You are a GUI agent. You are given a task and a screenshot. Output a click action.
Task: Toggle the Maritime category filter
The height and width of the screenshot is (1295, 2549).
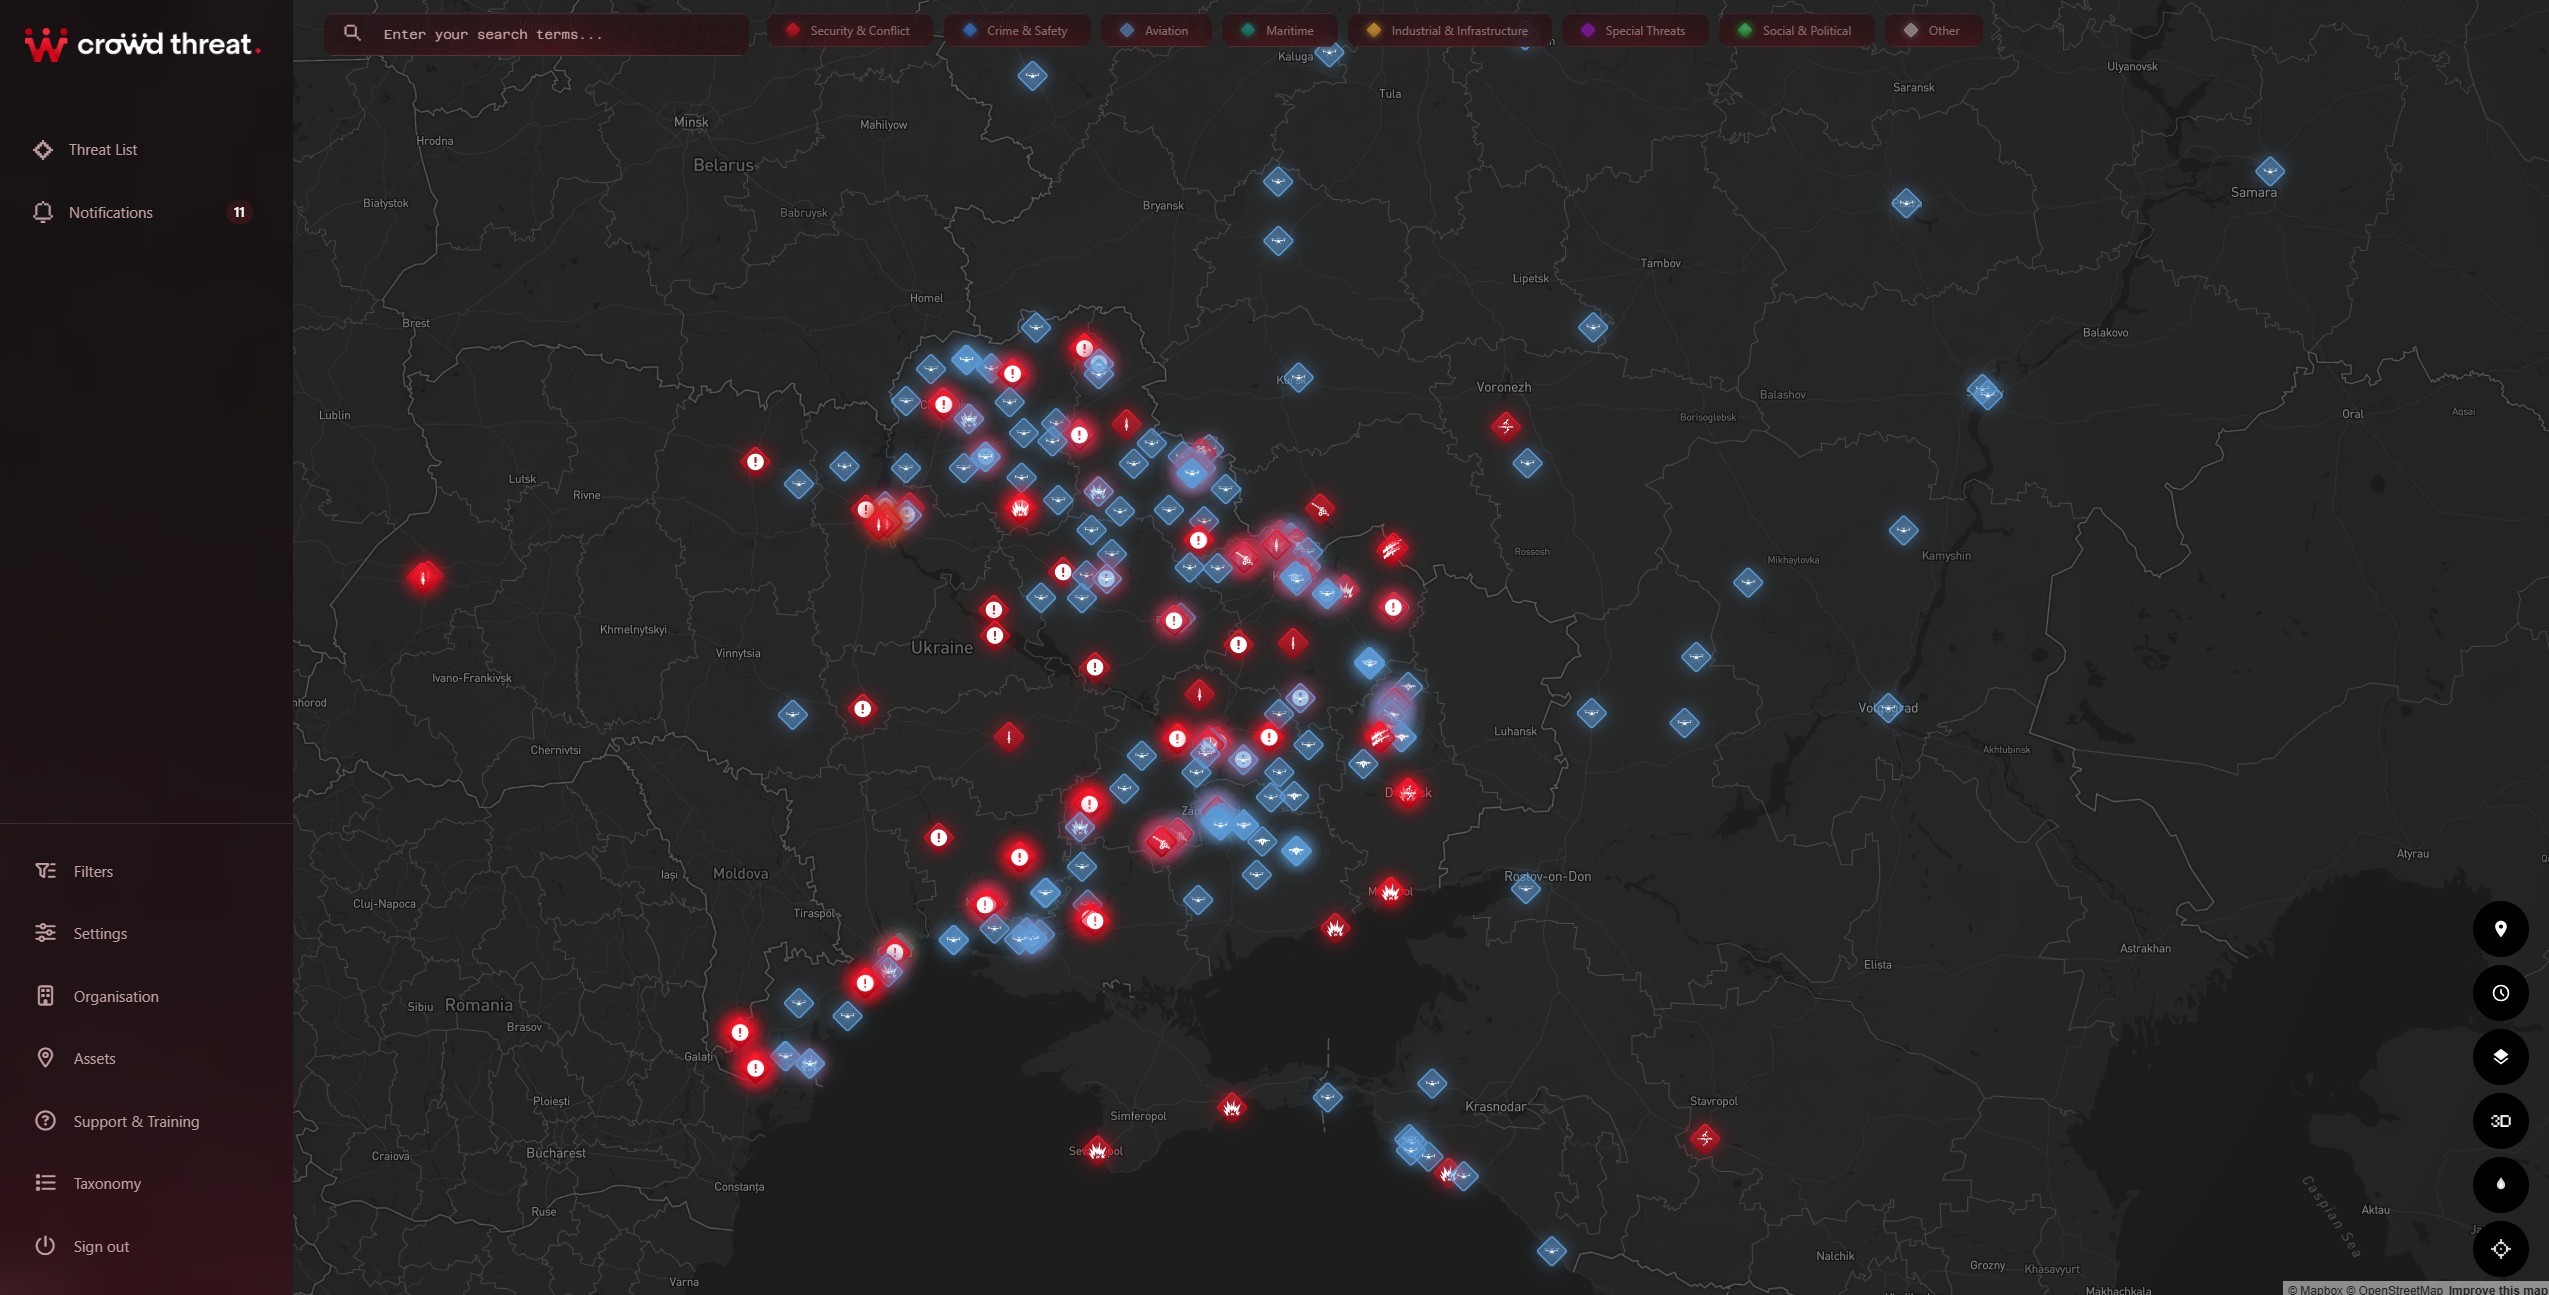pyautogui.click(x=1278, y=31)
